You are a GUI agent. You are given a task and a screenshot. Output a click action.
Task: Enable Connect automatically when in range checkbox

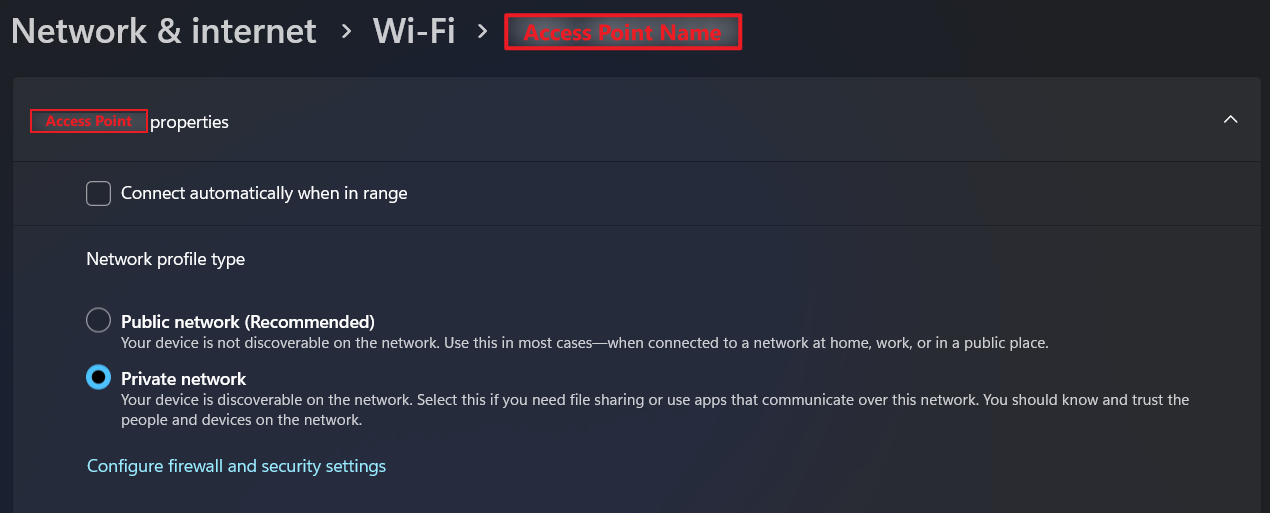(x=98, y=193)
